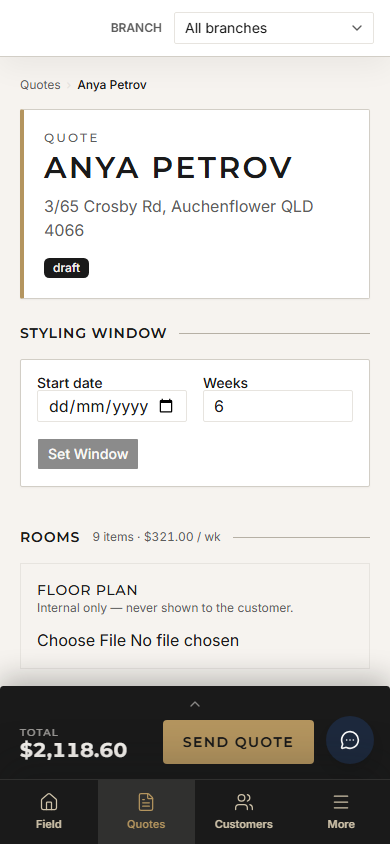Viewport: 390px width, 844px height.
Task: Open Customers via the people icon
Action: pyautogui.click(x=244, y=802)
